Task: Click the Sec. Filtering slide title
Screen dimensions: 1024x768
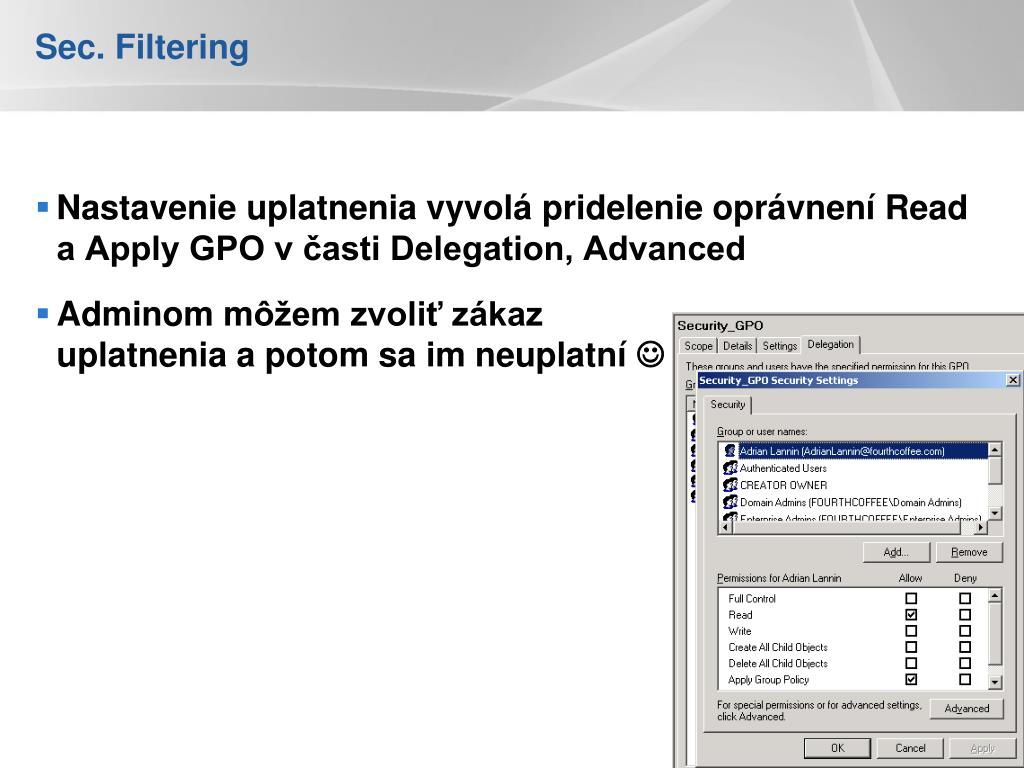Action: click(x=142, y=47)
